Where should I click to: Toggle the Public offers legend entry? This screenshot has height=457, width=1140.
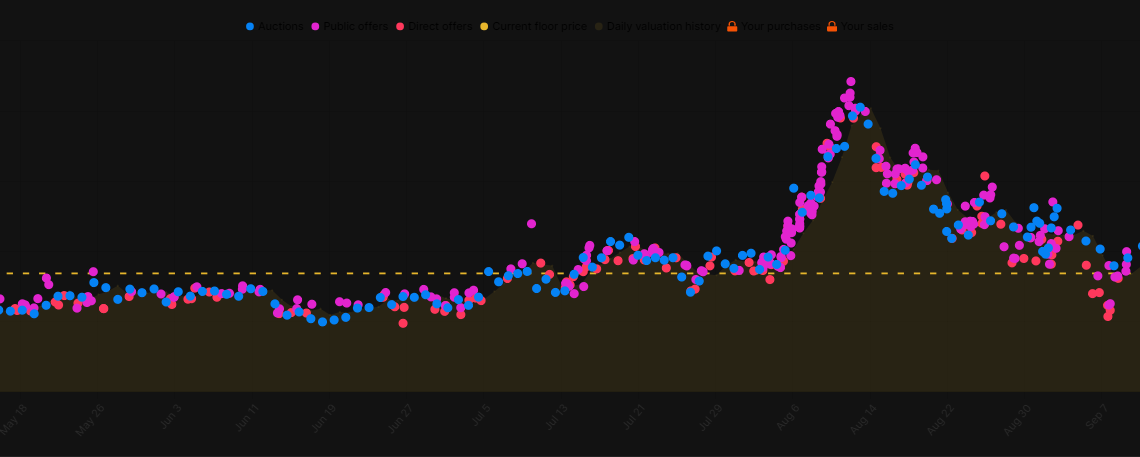pyautogui.click(x=316, y=27)
